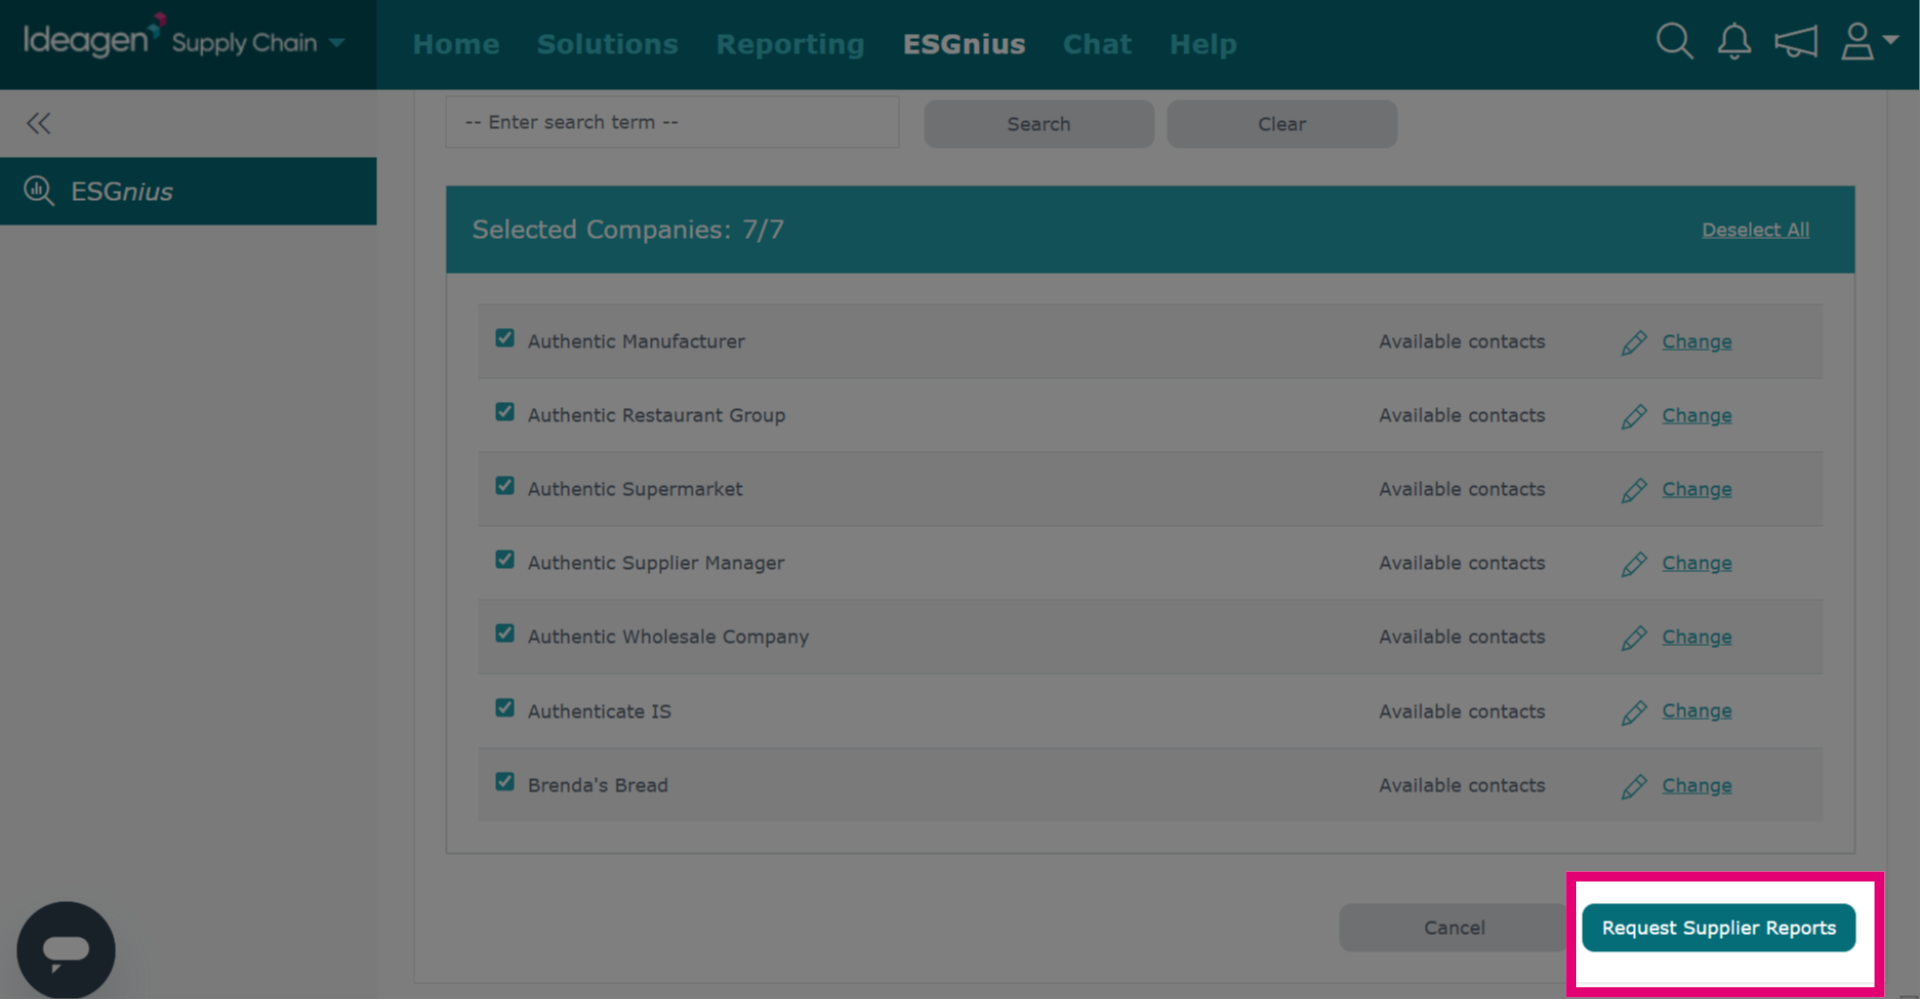Click Request Supplier Reports button
The width and height of the screenshot is (1920, 999).
tap(1719, 928)
